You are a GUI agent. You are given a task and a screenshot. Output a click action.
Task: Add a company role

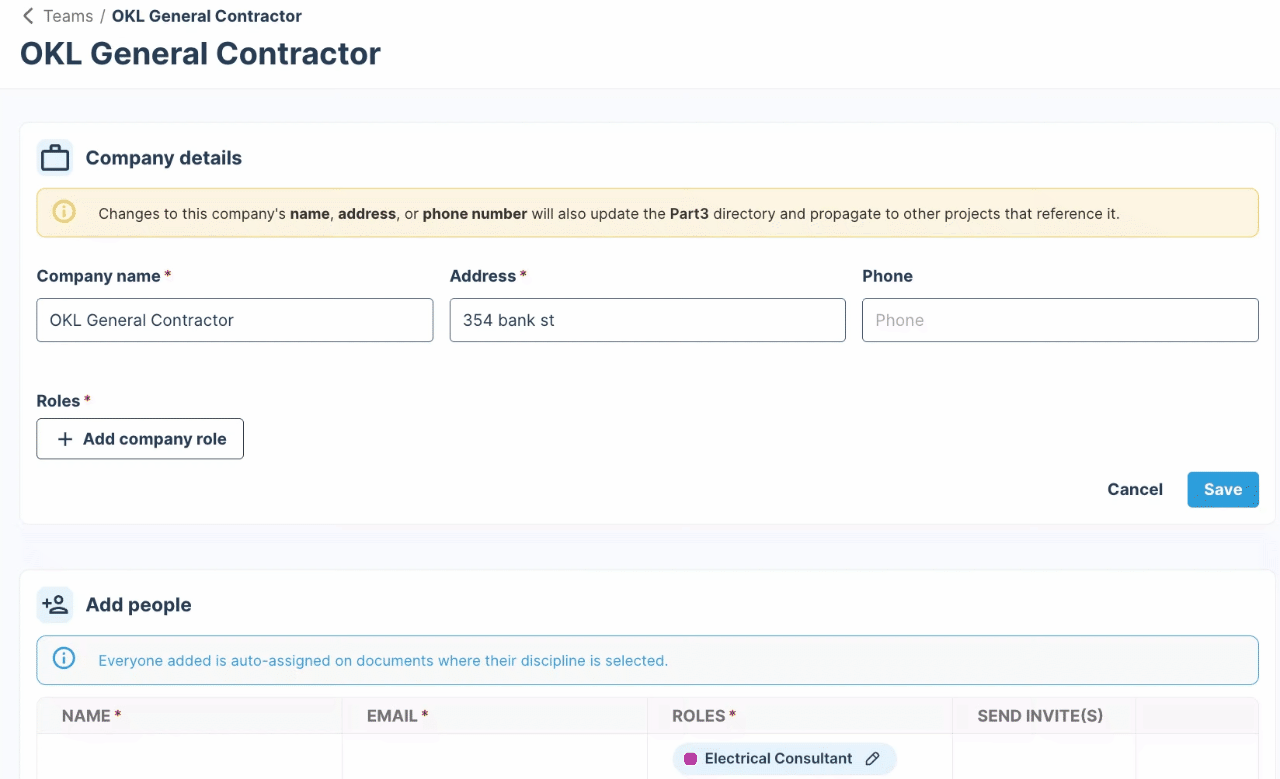140,439
